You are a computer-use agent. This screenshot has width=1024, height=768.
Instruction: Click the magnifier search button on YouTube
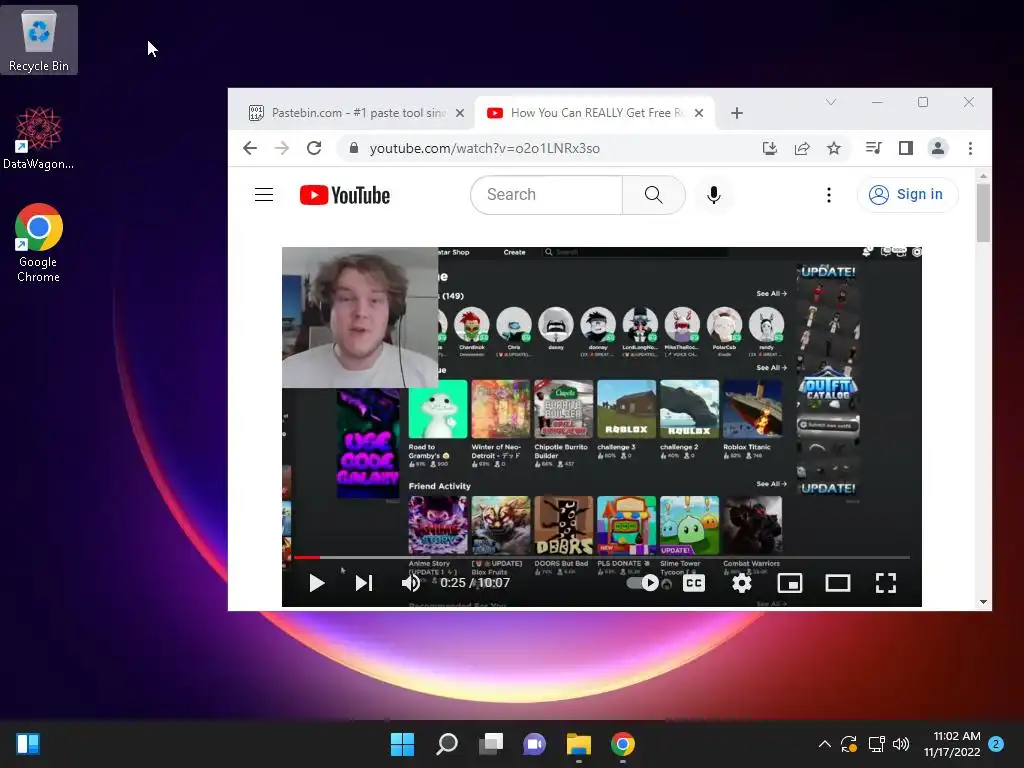pyautogui.click(x=654, y=195)
